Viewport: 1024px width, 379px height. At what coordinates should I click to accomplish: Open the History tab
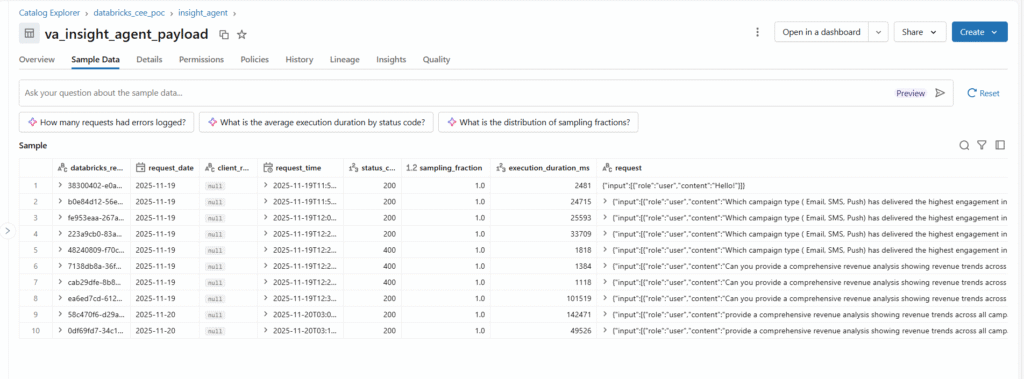point(299,59)
